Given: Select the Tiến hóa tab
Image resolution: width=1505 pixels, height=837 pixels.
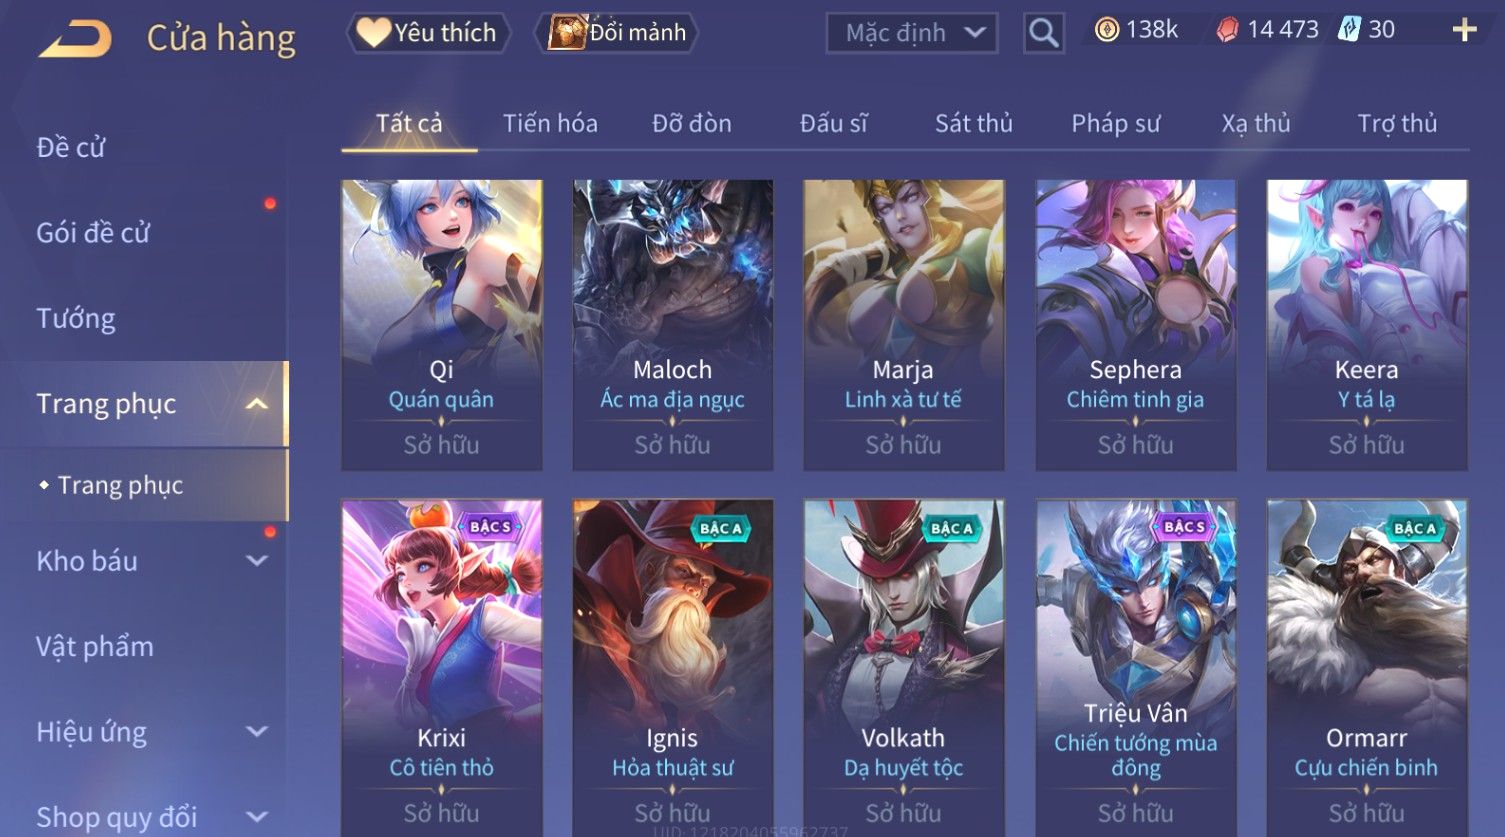Looking at the screenshot, I should [x=550, y=123].
